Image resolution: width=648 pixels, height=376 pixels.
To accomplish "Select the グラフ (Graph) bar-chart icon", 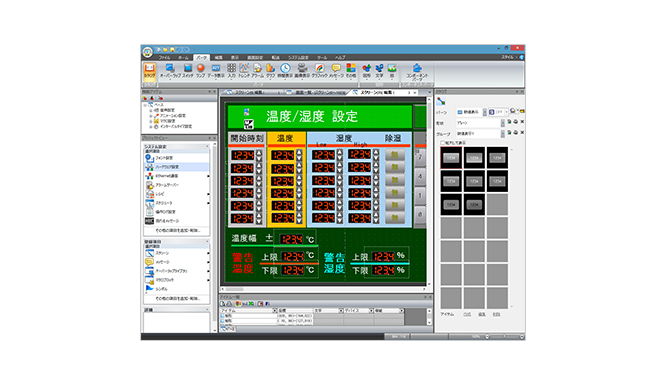I will pos(270,71).
